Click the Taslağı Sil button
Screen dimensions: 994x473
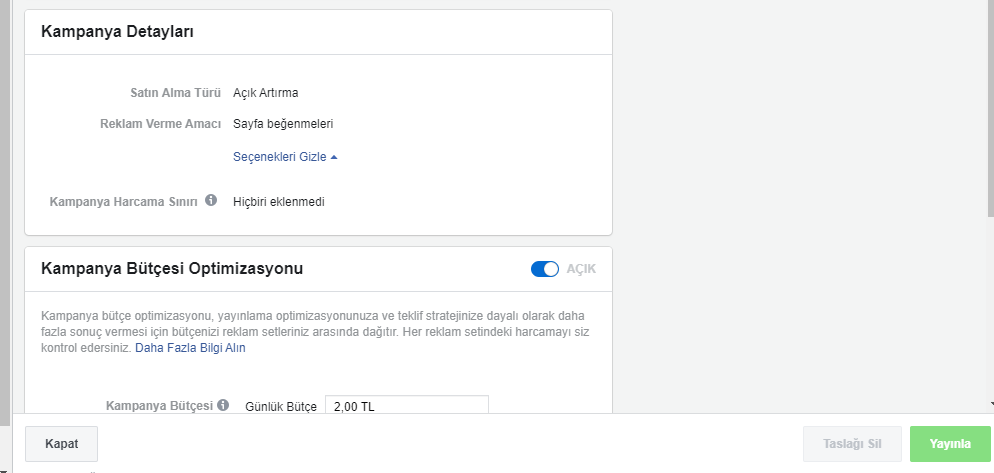pos(852,444)
